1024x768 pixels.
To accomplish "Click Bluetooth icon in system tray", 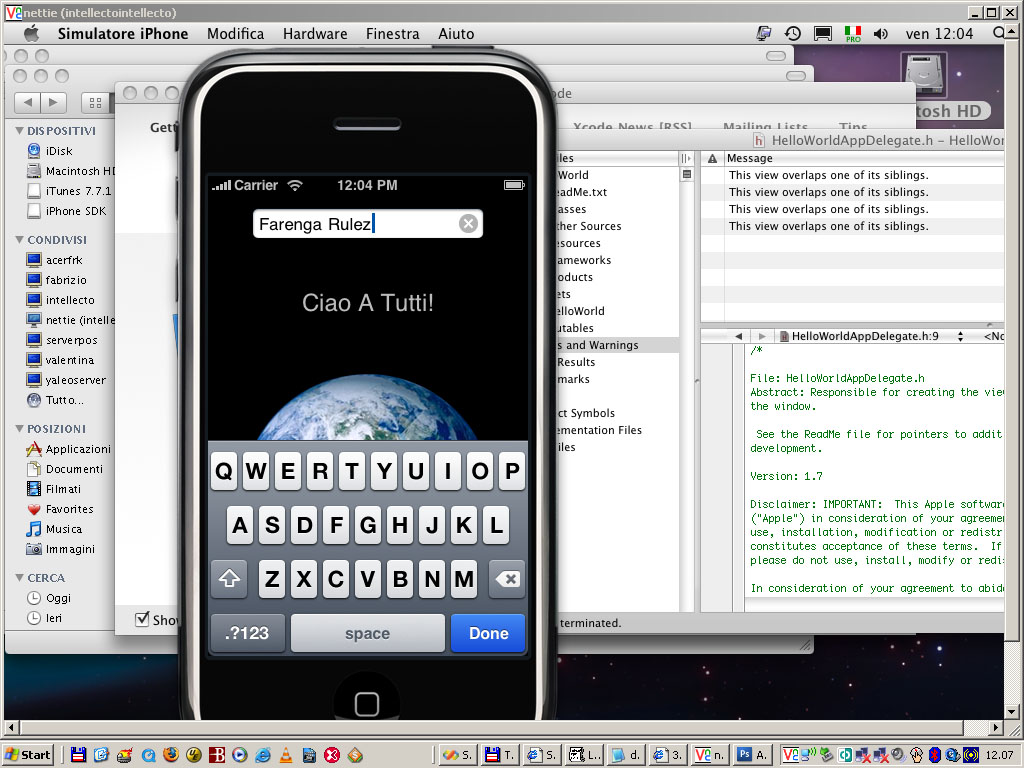I will [x=935, y=755].
